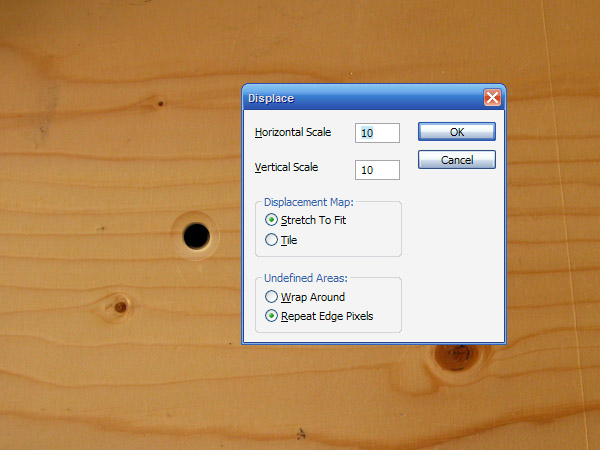Select the Repeat Edge Pixels radio button
Image resolution: width=600 pixels, height=450 pixels.
tap(271, 316)
